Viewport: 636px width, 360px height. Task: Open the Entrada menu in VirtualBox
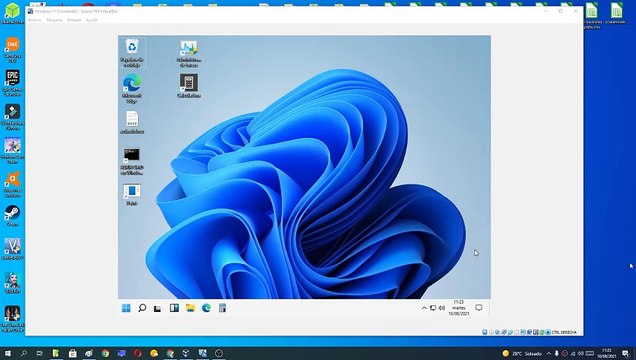(x=74, y=20)
